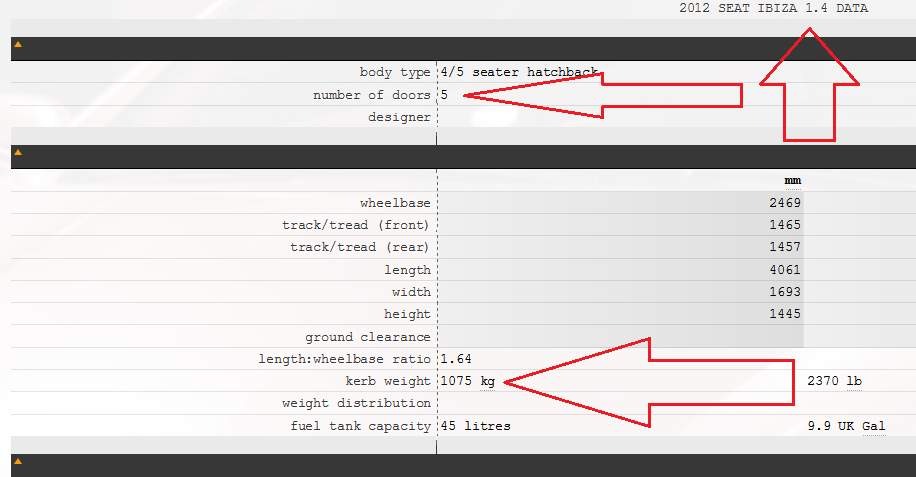Select the '2012 SEAT IBIZA 1.4 DATA' title

point(773,8)
